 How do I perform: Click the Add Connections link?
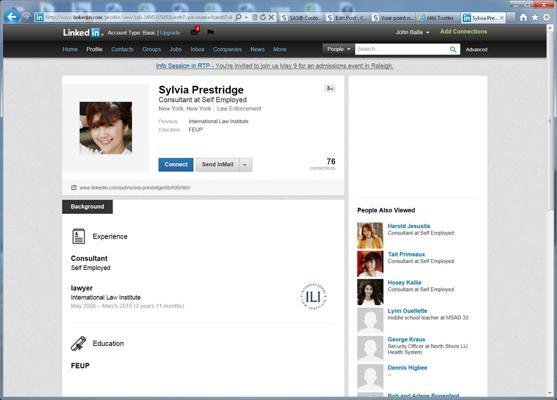click(464, 32)
